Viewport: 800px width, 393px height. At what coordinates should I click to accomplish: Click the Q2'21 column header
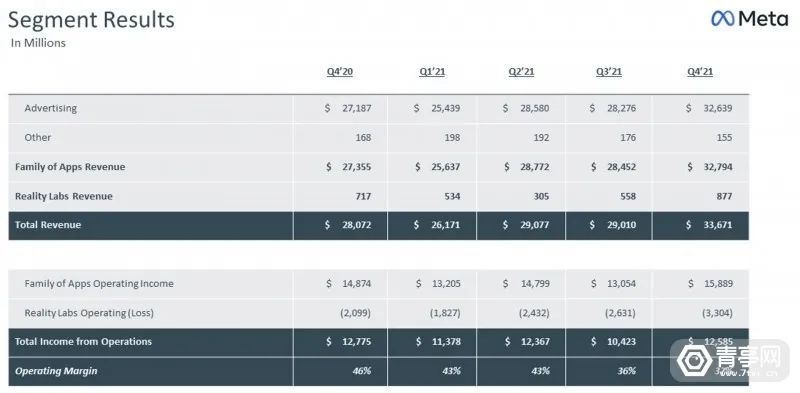pos(521,72)
